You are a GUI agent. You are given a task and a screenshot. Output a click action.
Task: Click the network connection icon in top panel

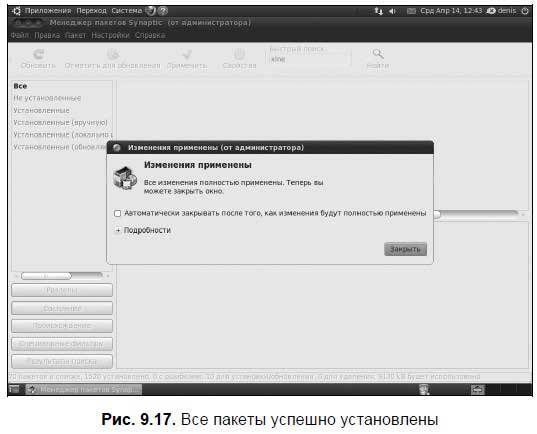point(378,11)
